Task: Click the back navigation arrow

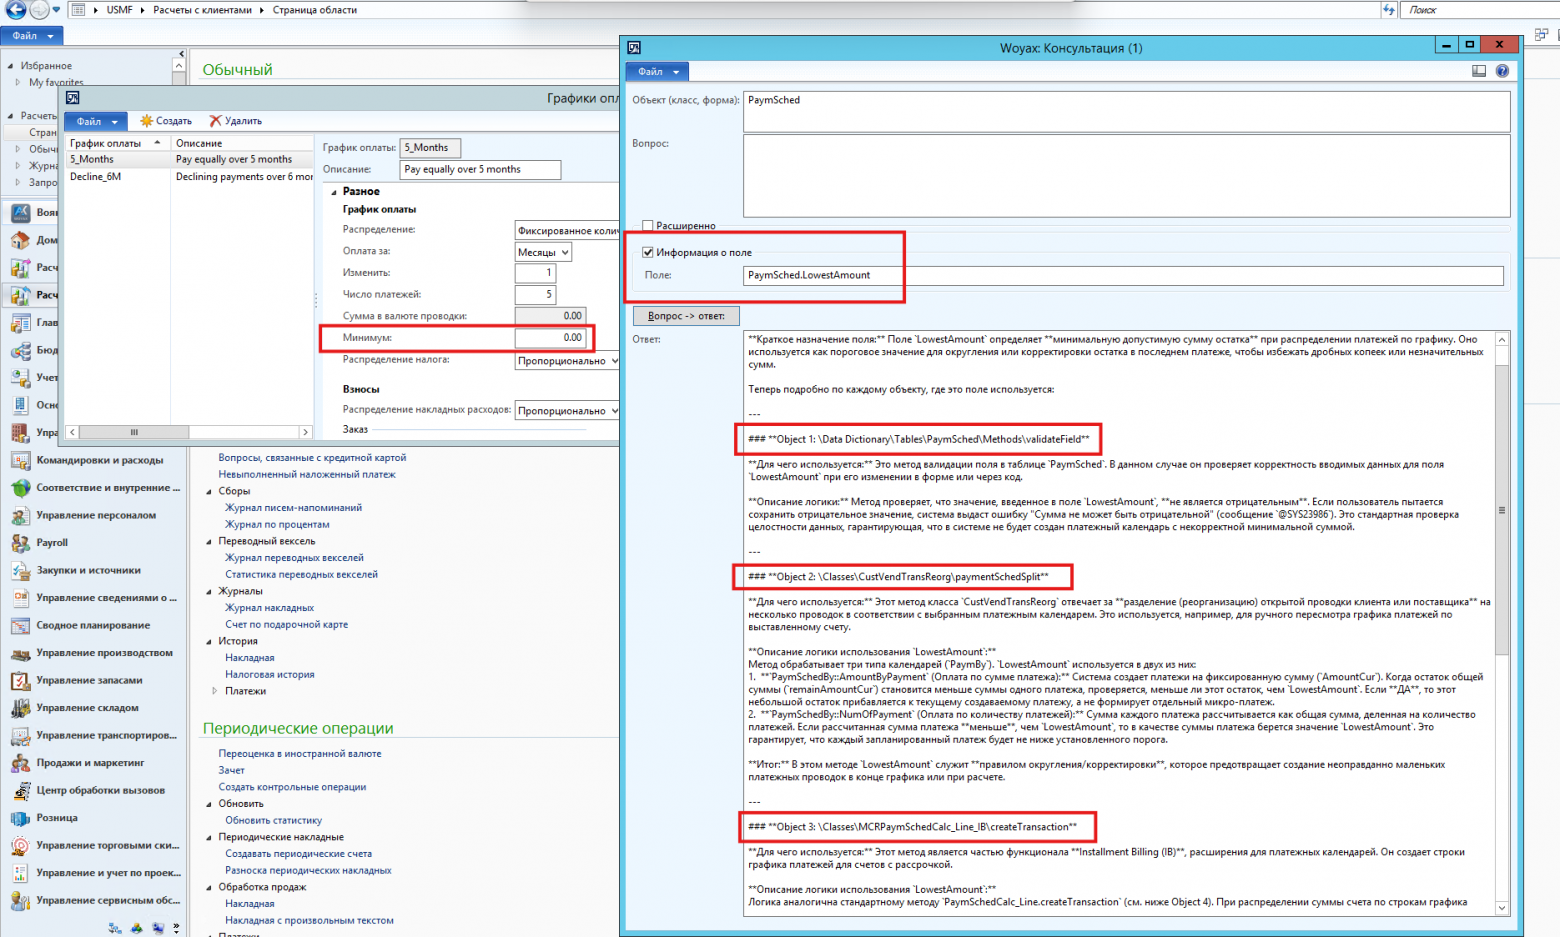Action: [x=16, y=10]
